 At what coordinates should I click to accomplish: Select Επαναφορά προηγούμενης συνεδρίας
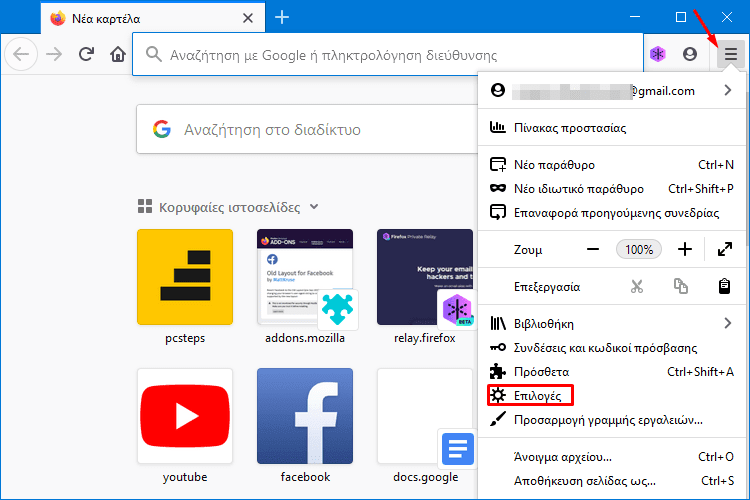[x=611, y=212]
